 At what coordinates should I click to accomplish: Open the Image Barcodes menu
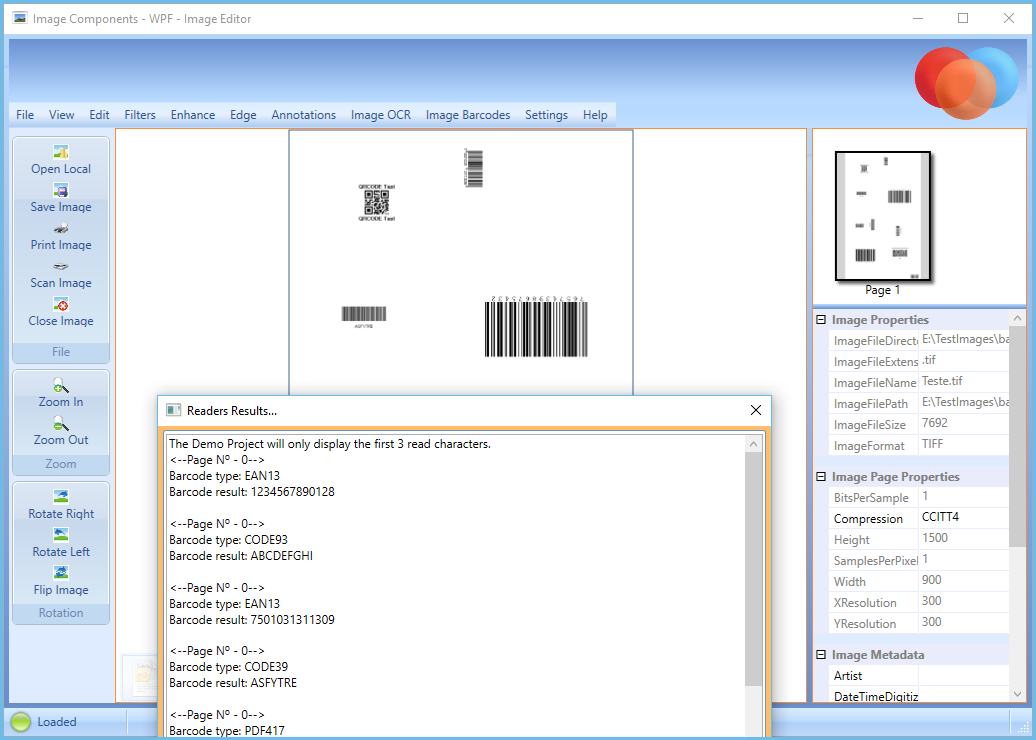468,115
